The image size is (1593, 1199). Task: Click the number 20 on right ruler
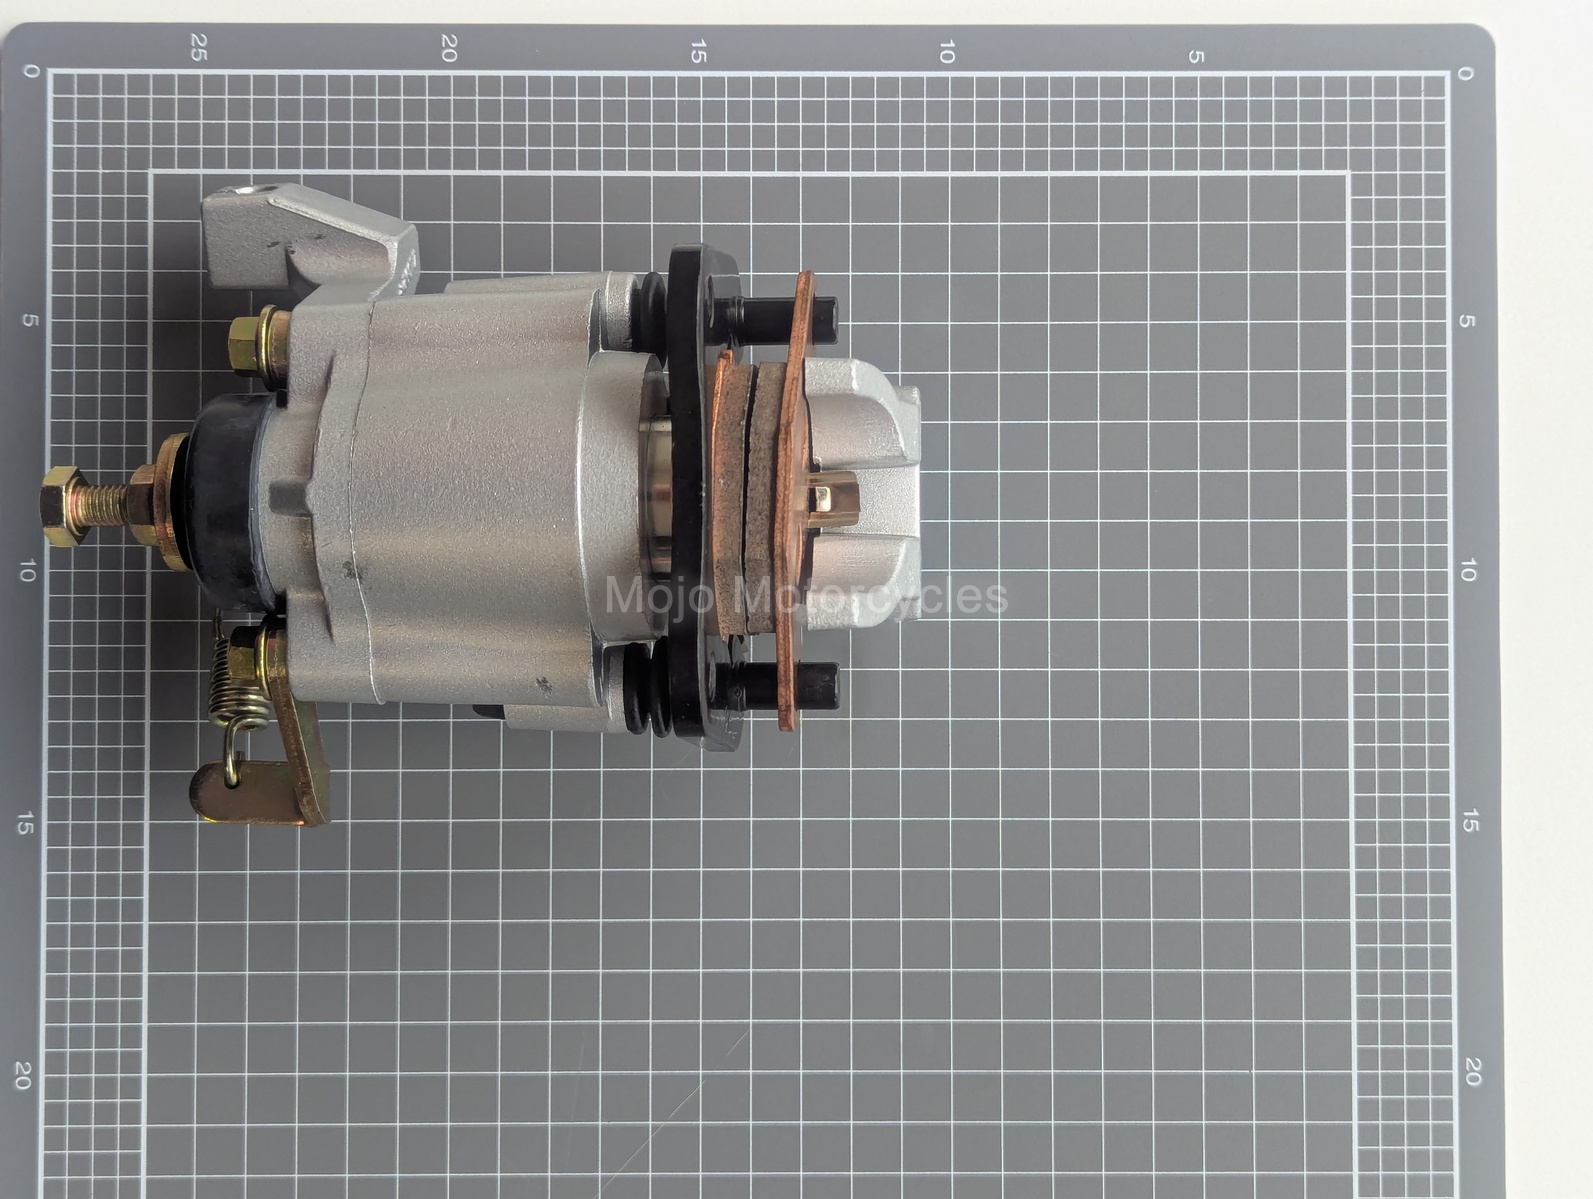(x=1469, y=1072)
